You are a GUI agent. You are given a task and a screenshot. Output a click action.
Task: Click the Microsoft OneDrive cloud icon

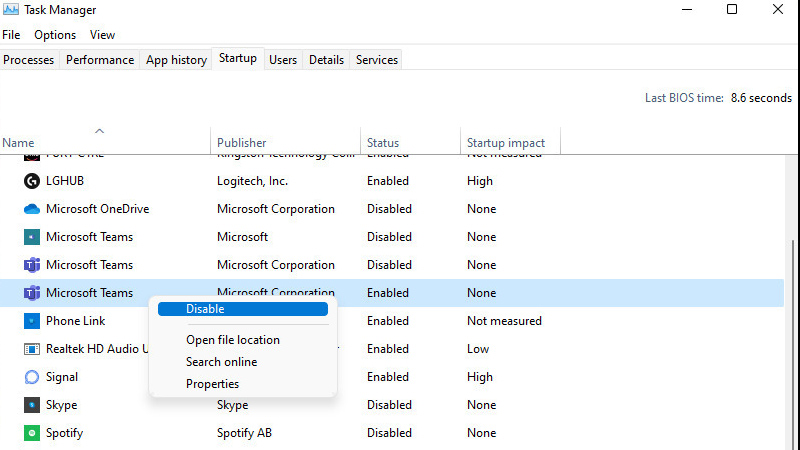pyautogui.click(x=32, y=209)
